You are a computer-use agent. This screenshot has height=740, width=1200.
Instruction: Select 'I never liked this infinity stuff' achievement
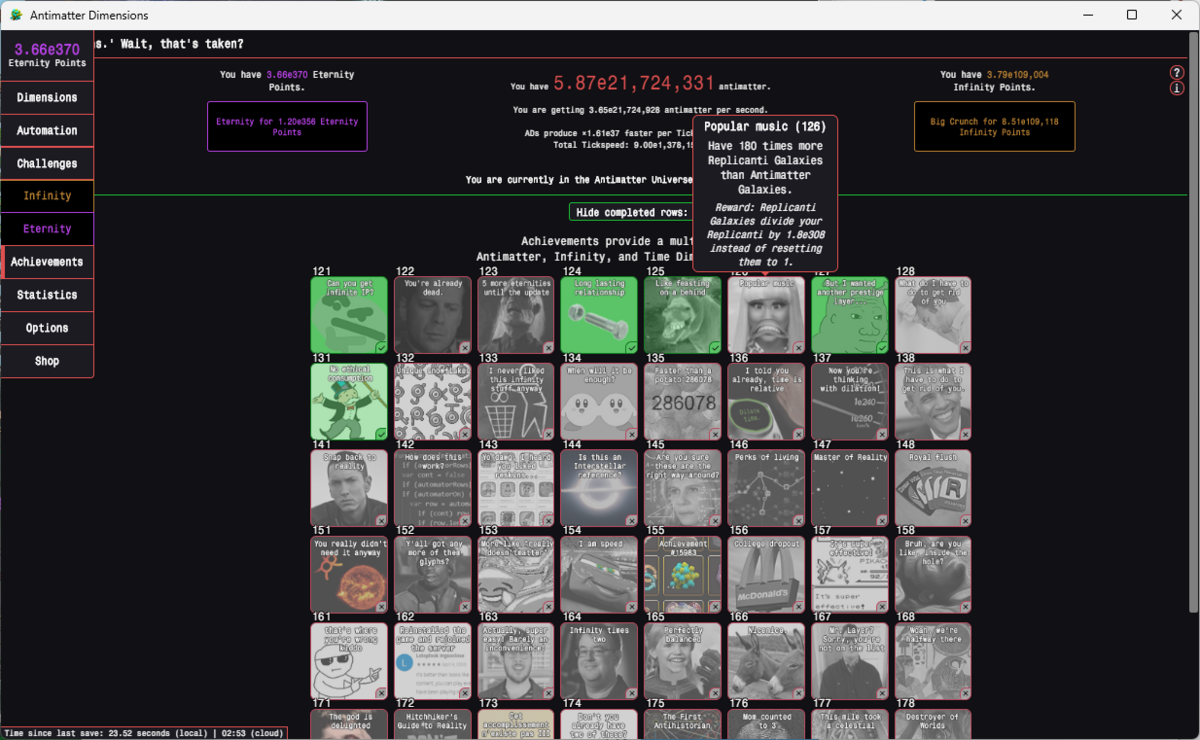pyautogui.click(x=516, y=402)
